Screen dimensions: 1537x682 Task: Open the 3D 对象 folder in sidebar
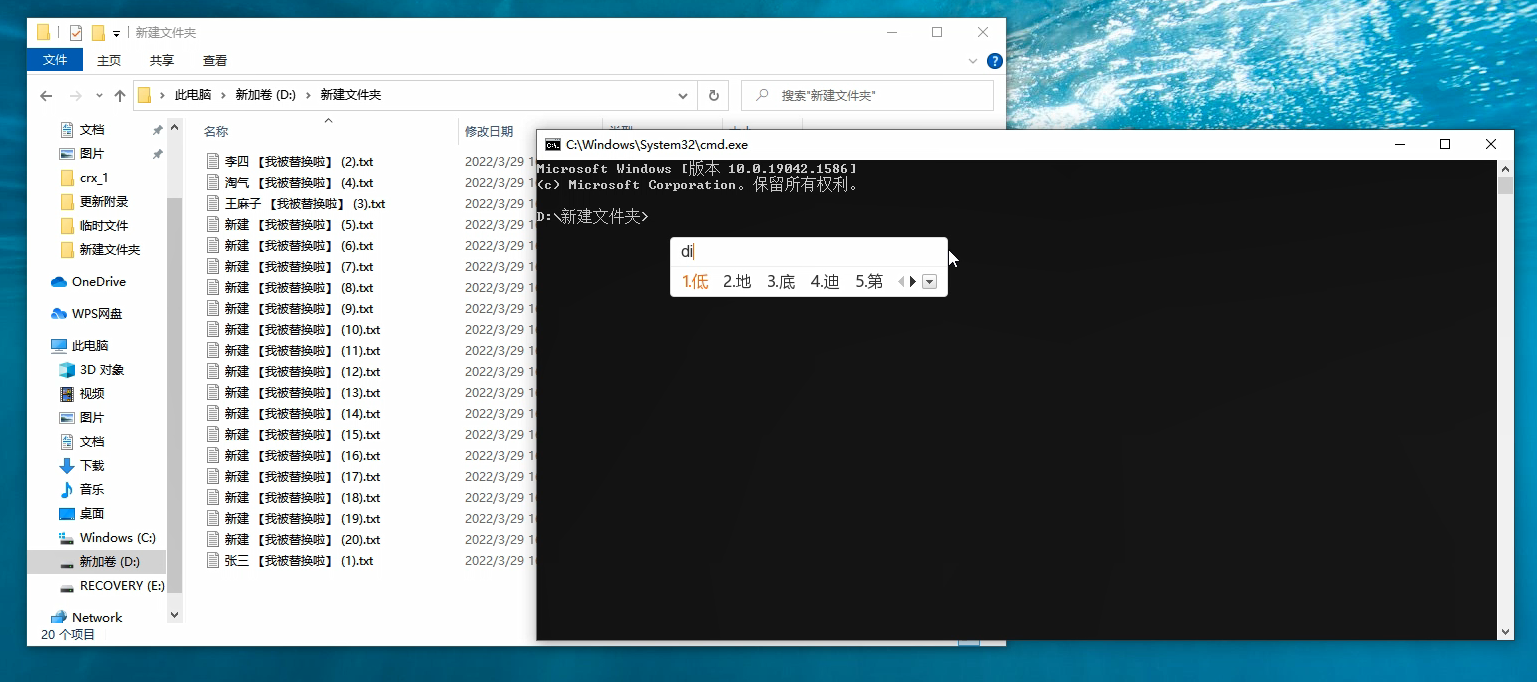[101, 370]
